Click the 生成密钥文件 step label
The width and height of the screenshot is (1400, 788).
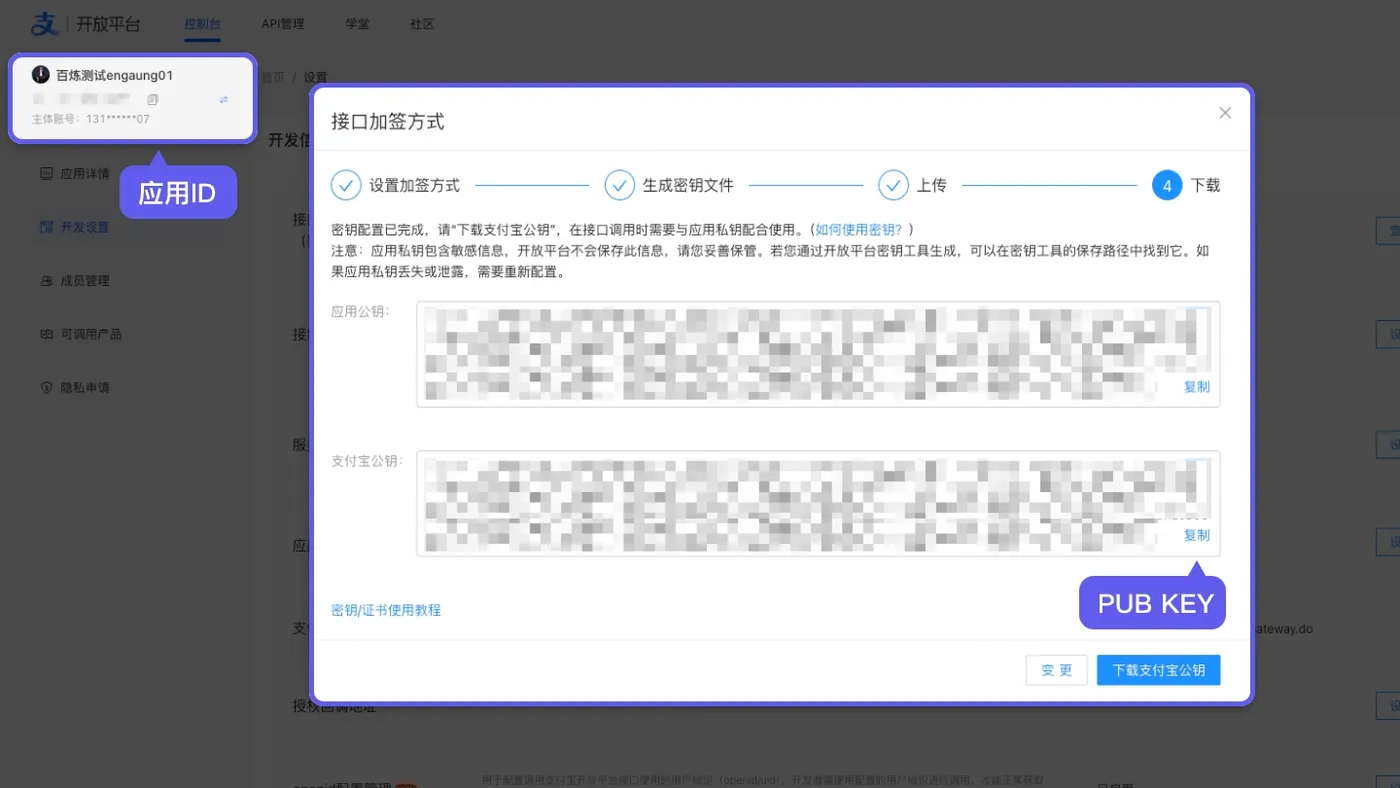click(x=689, y=185)
